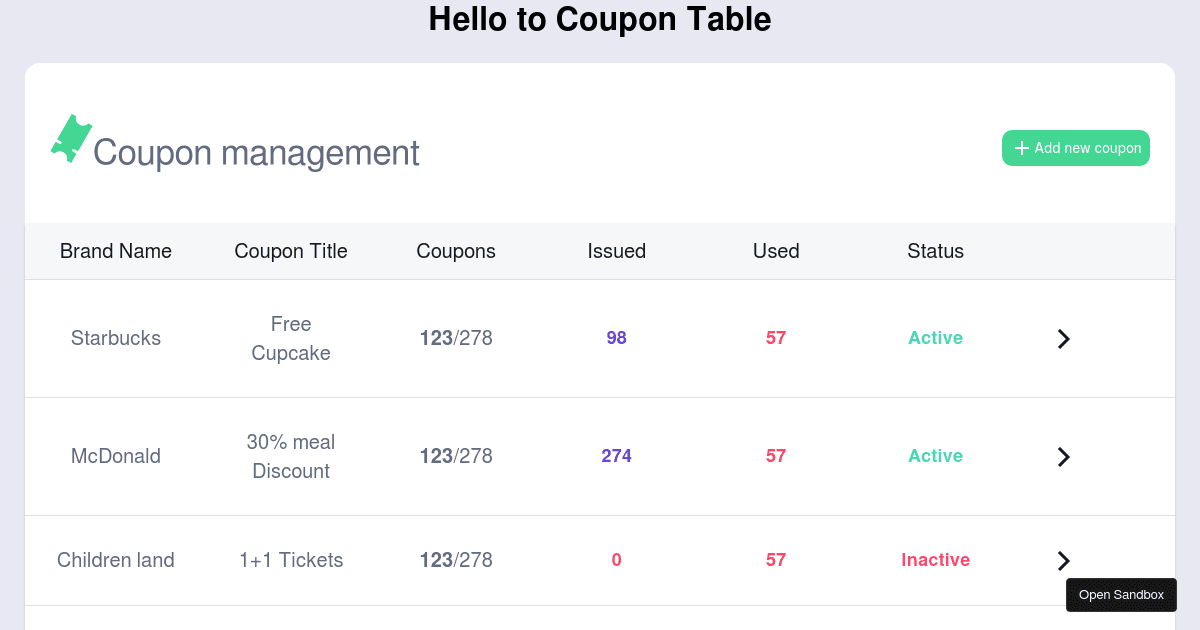This screenshot has width=1200, height=630.
Task: Click the plus icon in Add new coupon
Action: (1021, 148)
